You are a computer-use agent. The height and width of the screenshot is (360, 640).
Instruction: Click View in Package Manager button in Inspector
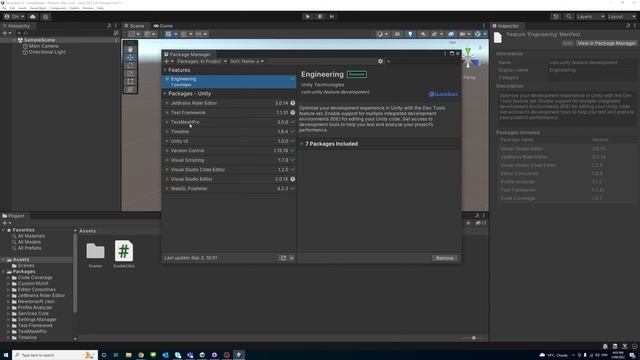[x=606, y=43]
